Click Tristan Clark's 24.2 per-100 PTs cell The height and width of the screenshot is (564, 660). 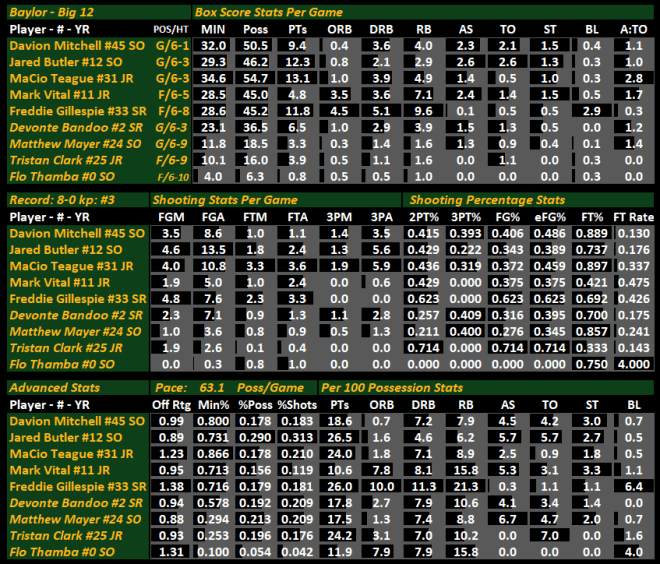point(339,536)
